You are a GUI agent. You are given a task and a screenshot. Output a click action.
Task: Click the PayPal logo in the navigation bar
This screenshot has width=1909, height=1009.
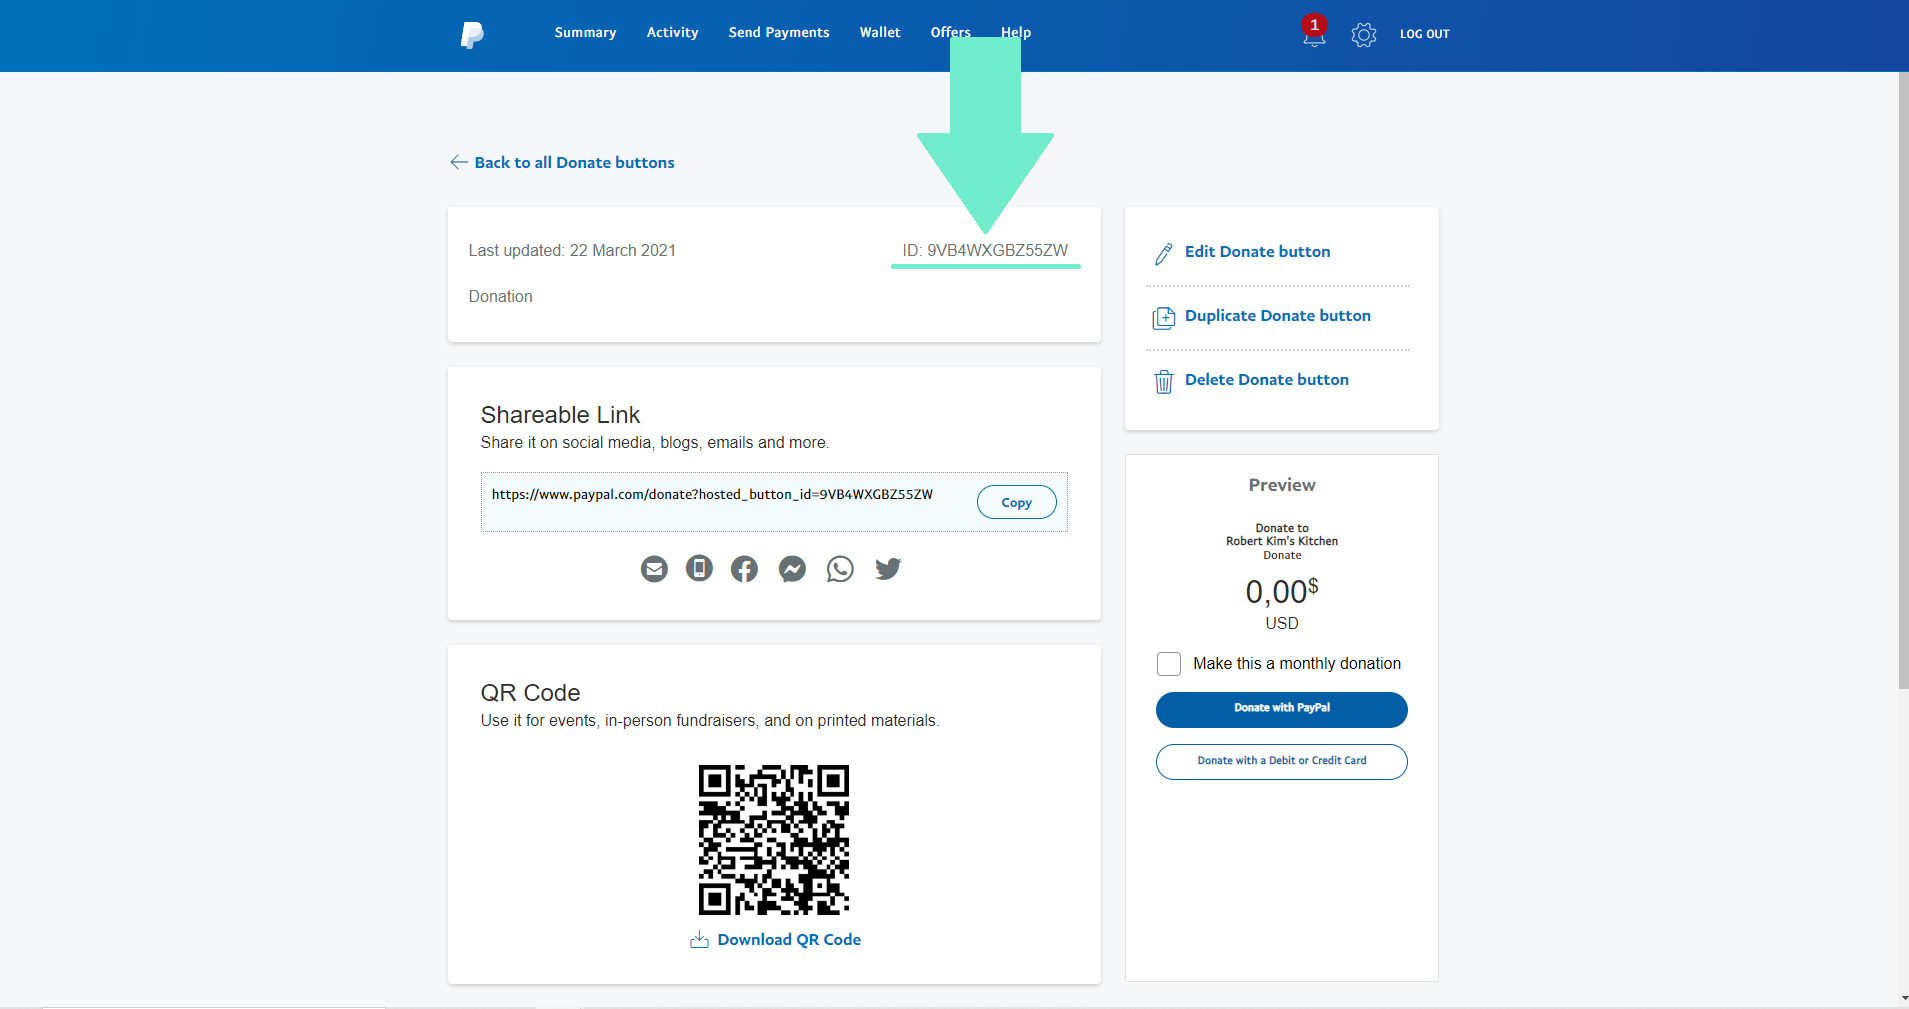point(470,34)
